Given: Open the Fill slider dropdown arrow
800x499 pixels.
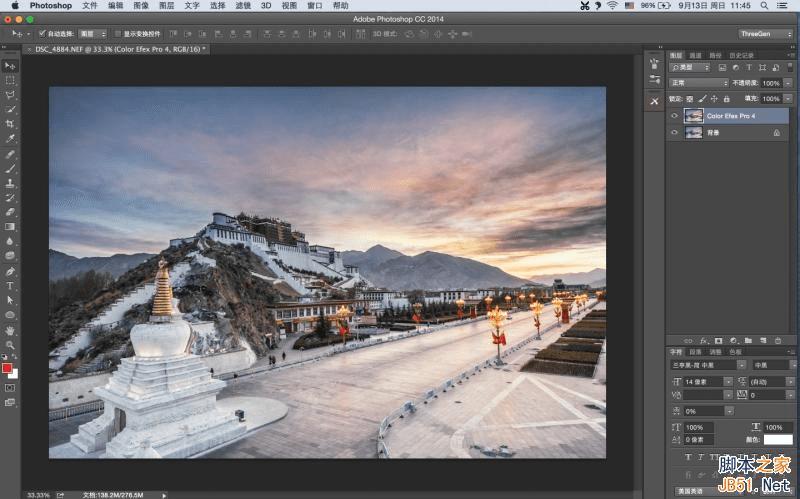Looking at the screenshot, I should pos(788,98).
